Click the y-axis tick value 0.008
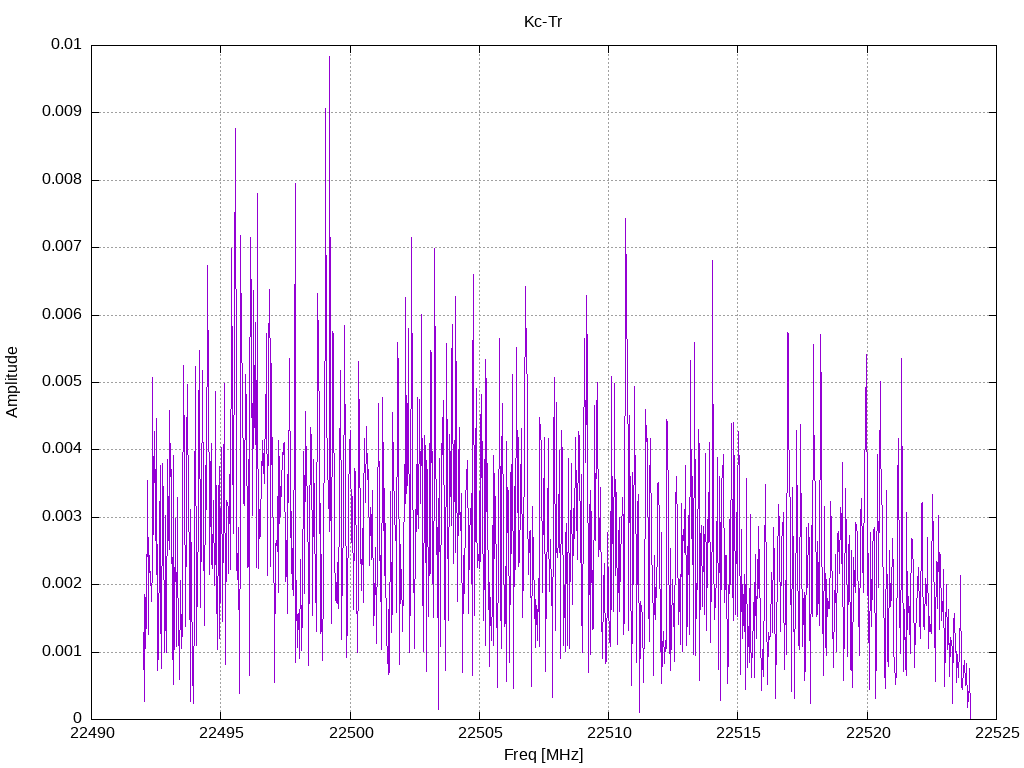The width and height of the screenshot is (1024, 768). (62, 180)
